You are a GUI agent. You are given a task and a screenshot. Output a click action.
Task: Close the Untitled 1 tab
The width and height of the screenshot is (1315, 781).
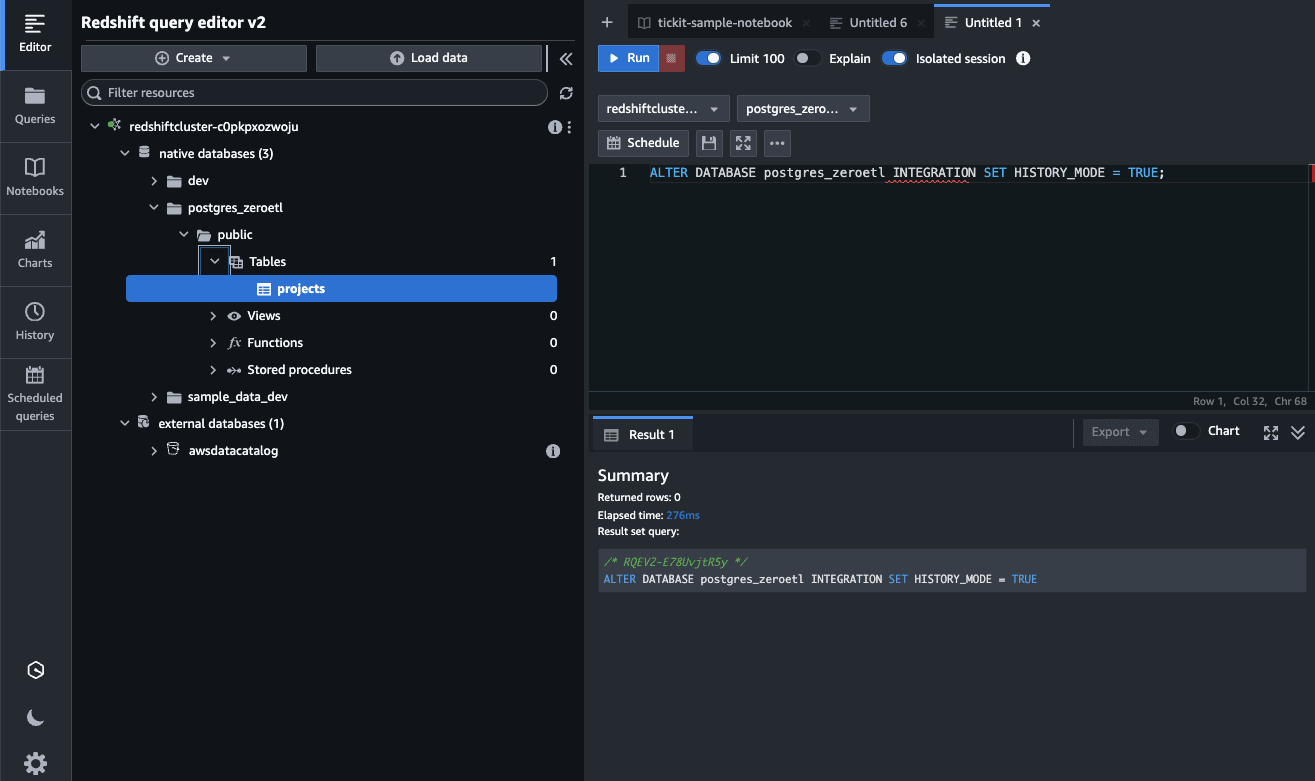point(1036,23)
